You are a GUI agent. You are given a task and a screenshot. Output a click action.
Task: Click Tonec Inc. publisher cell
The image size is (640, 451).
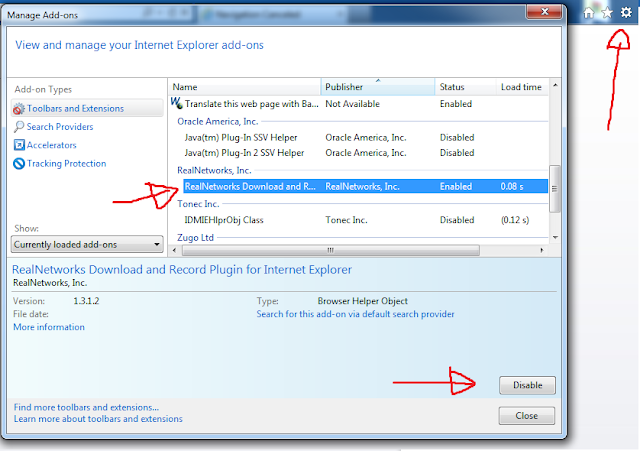(x=346, y=220)
